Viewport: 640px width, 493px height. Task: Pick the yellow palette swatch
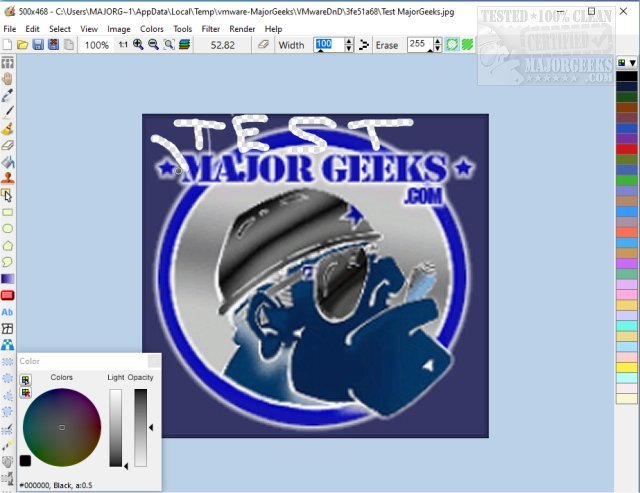pos(627,367)
